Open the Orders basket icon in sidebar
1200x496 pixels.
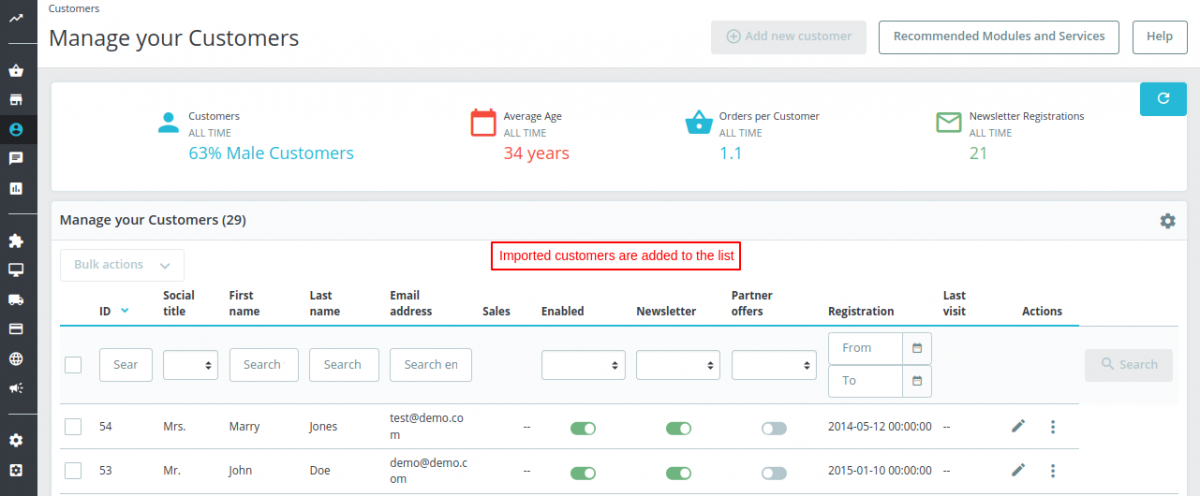click(x=16, y=71)
